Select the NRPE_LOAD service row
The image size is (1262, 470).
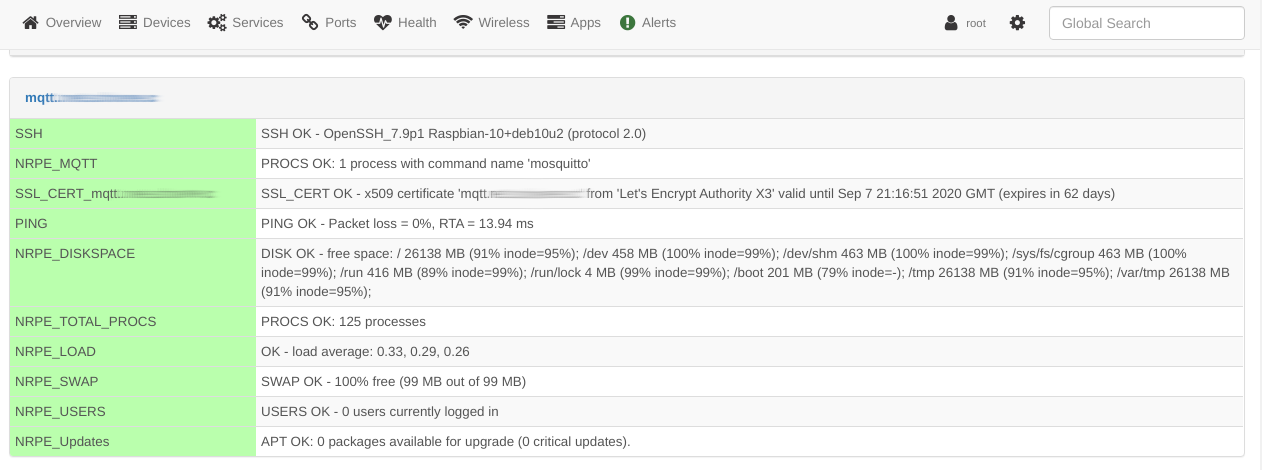coord(627,352)
